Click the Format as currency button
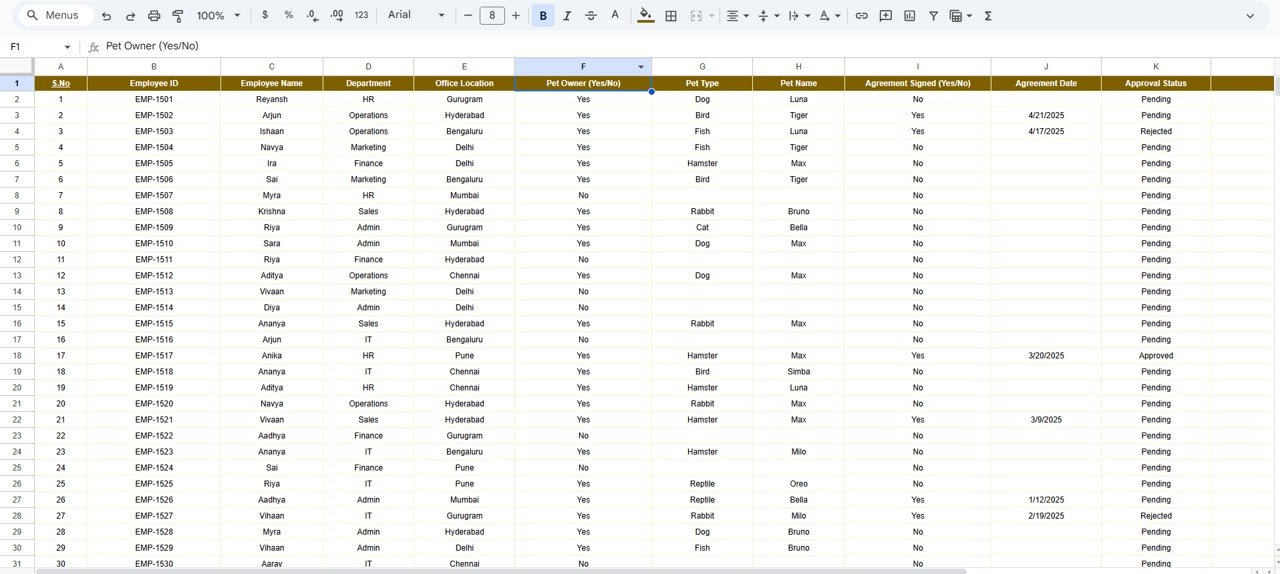The image size is (1280, 574). [x=264, y=16]
